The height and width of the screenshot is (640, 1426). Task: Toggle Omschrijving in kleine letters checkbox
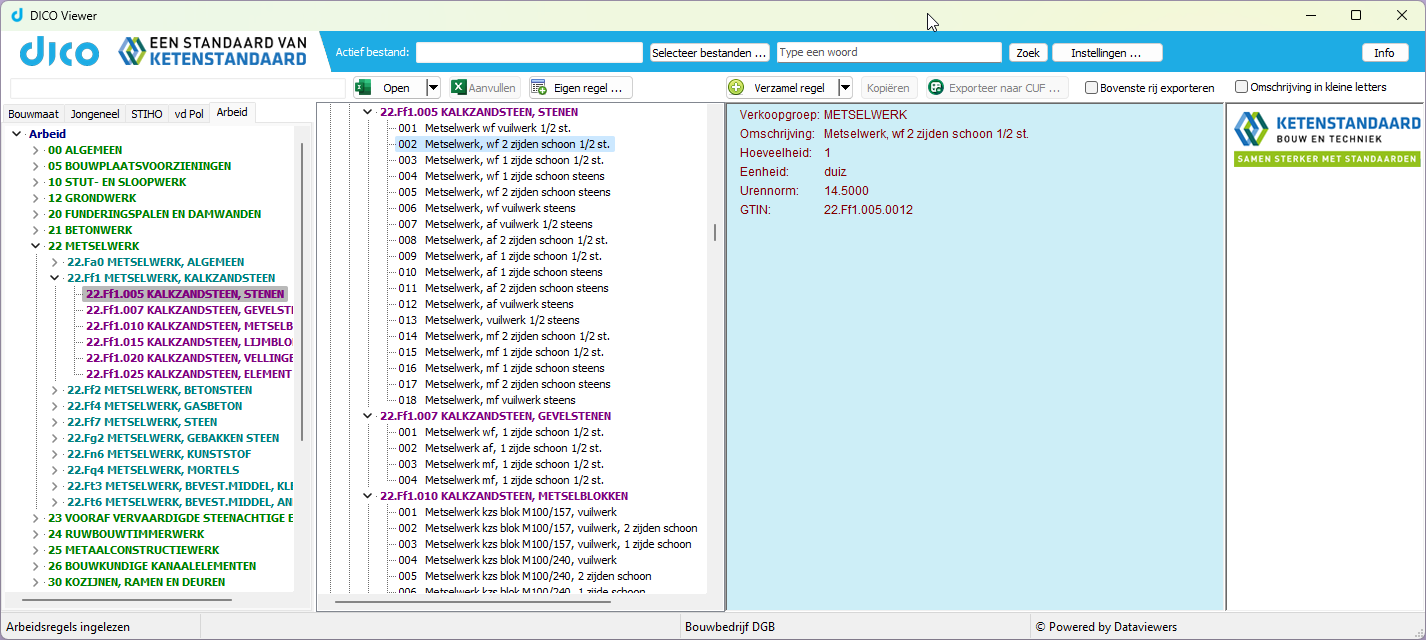coord(1241,87)
